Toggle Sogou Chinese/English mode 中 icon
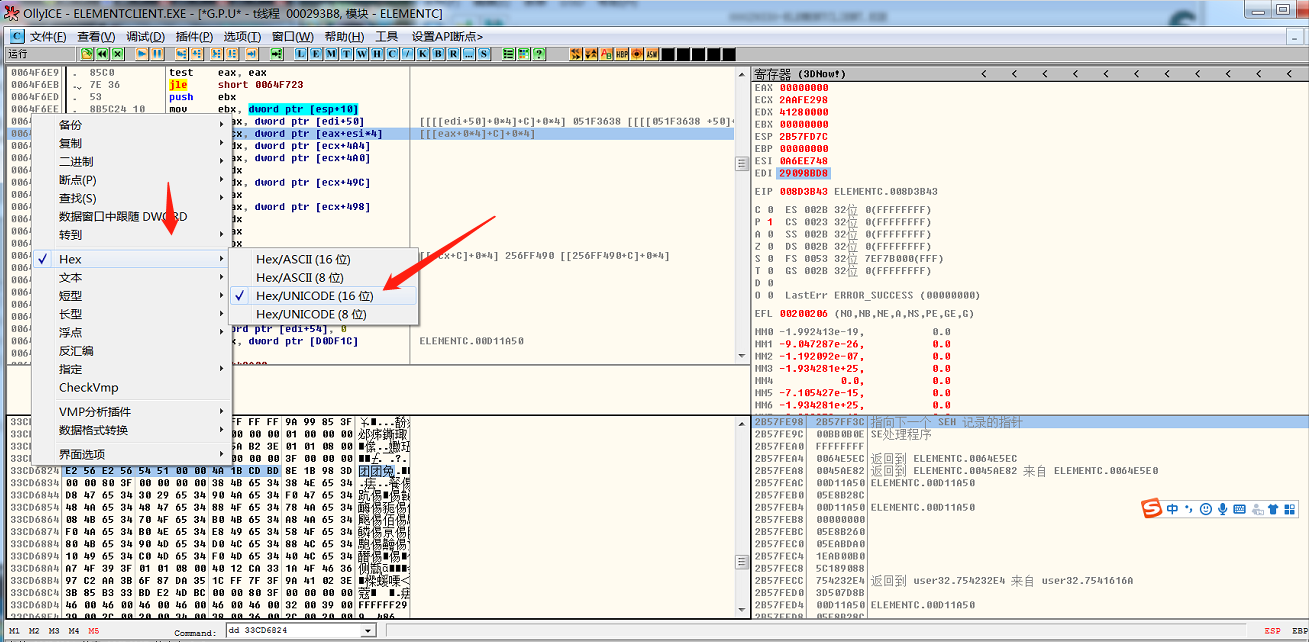 (1171, 509)
